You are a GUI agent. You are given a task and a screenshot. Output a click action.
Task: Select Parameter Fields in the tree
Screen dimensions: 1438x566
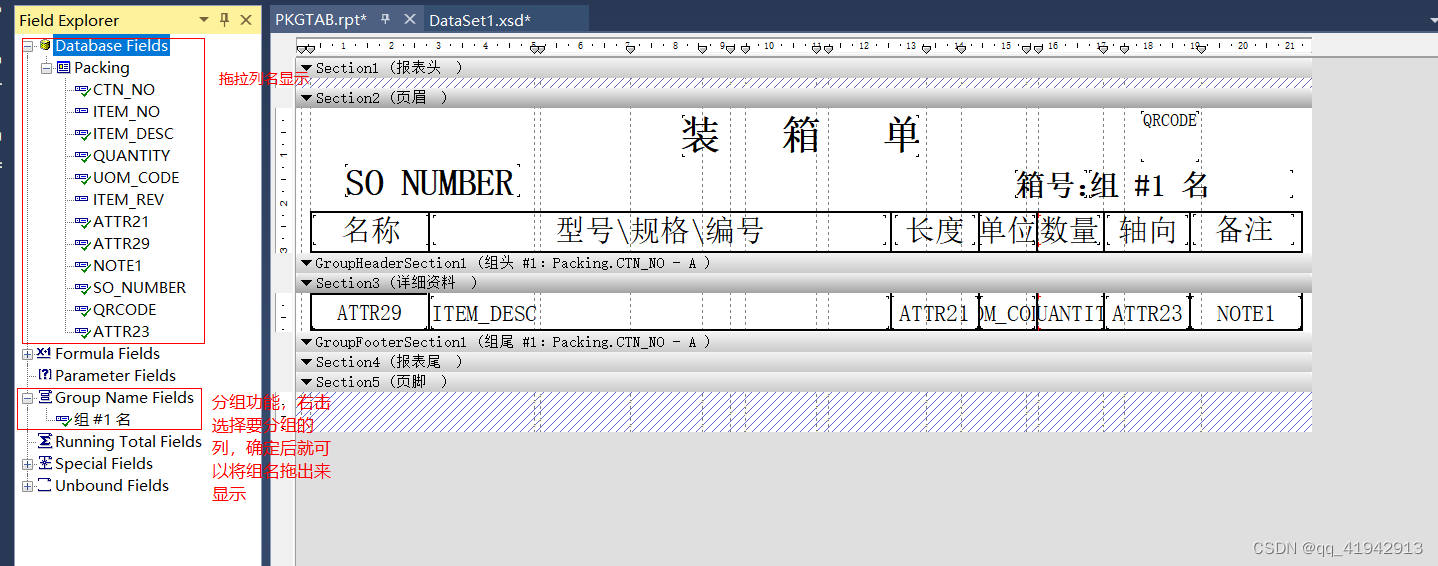click(x=115, y=376)
